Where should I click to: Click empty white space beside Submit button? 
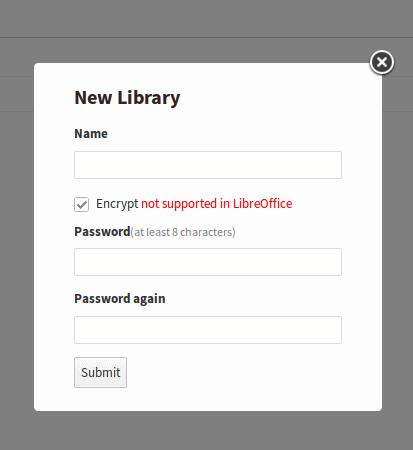pyautogui.click(x=233, y=372)
